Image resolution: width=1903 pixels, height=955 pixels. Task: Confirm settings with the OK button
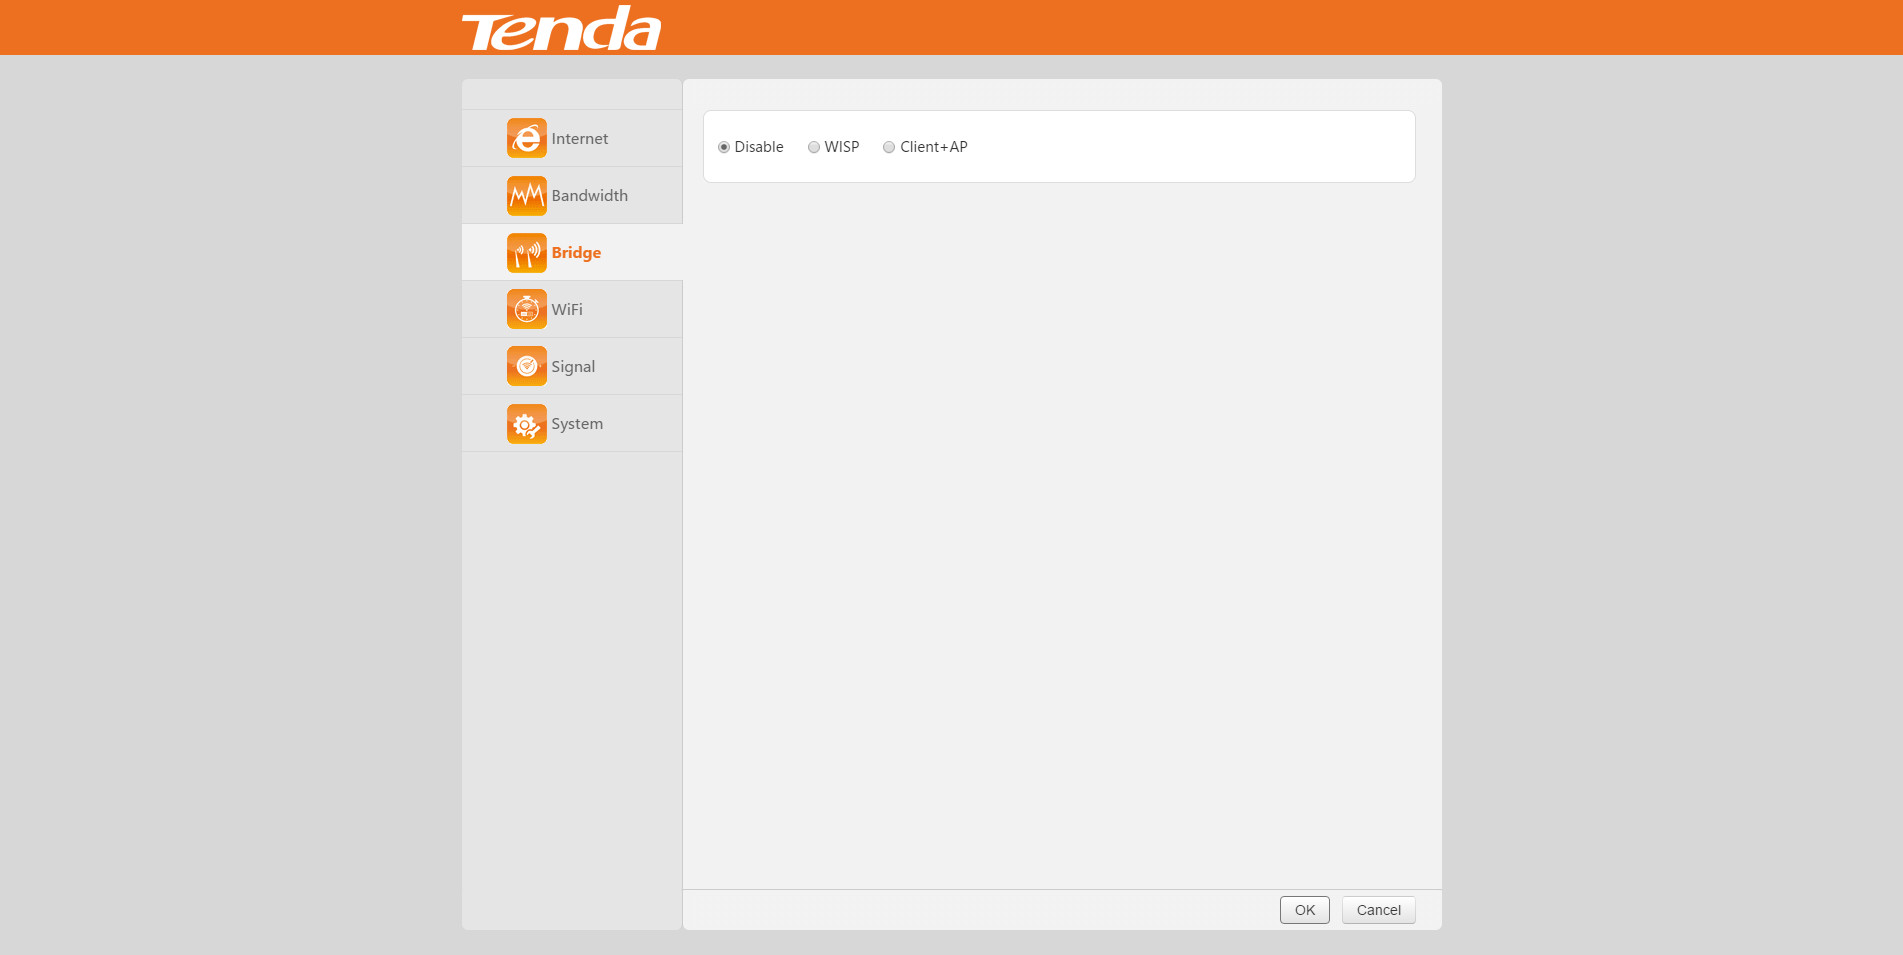click(x=1305, y=910)
